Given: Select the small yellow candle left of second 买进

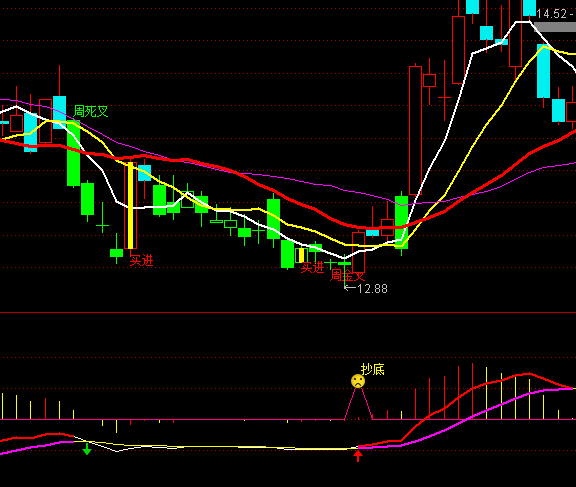Looking at the screenshot, I should (x=301, y=255).
